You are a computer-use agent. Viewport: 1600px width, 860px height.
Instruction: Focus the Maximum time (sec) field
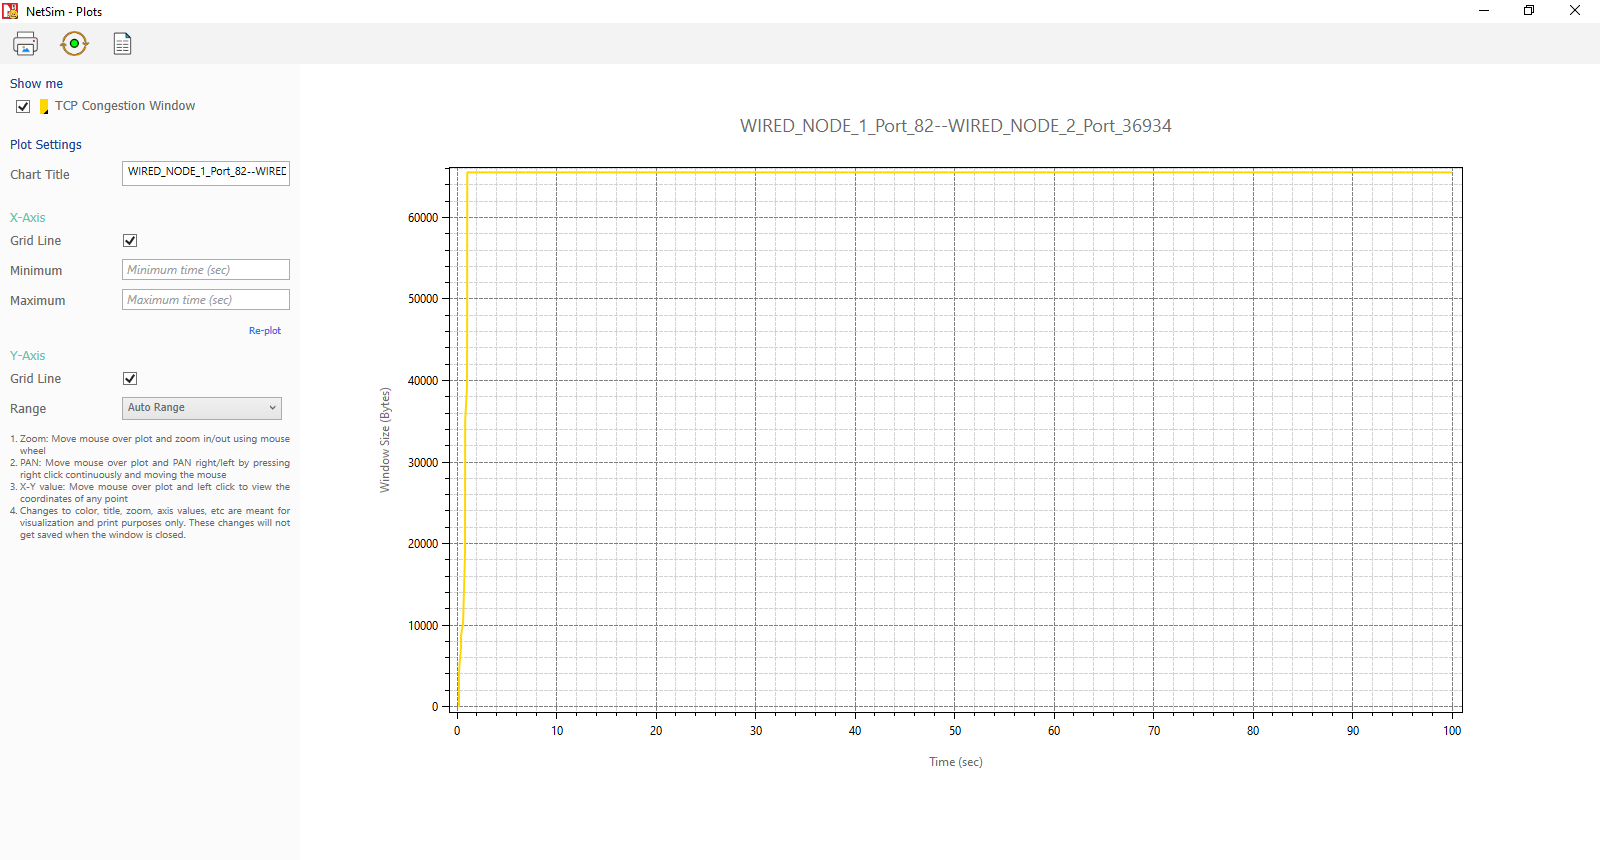205,300
